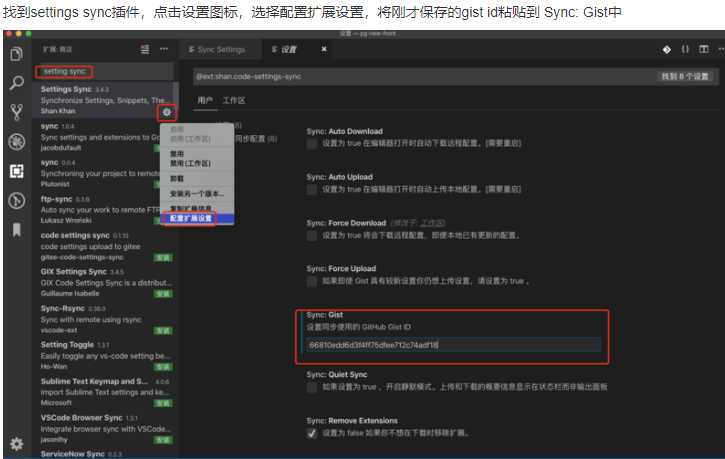Click the Sync: Force Download setting title
Image resolution: width=725 pixels, height=459 pixels.
pyautogui.click(x=346, y=223)
